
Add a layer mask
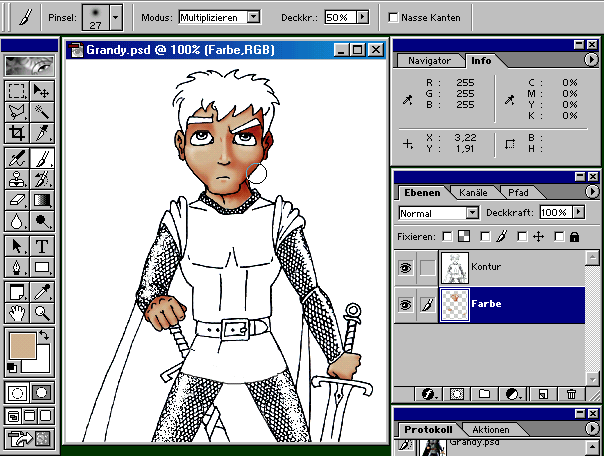point(456,394)
